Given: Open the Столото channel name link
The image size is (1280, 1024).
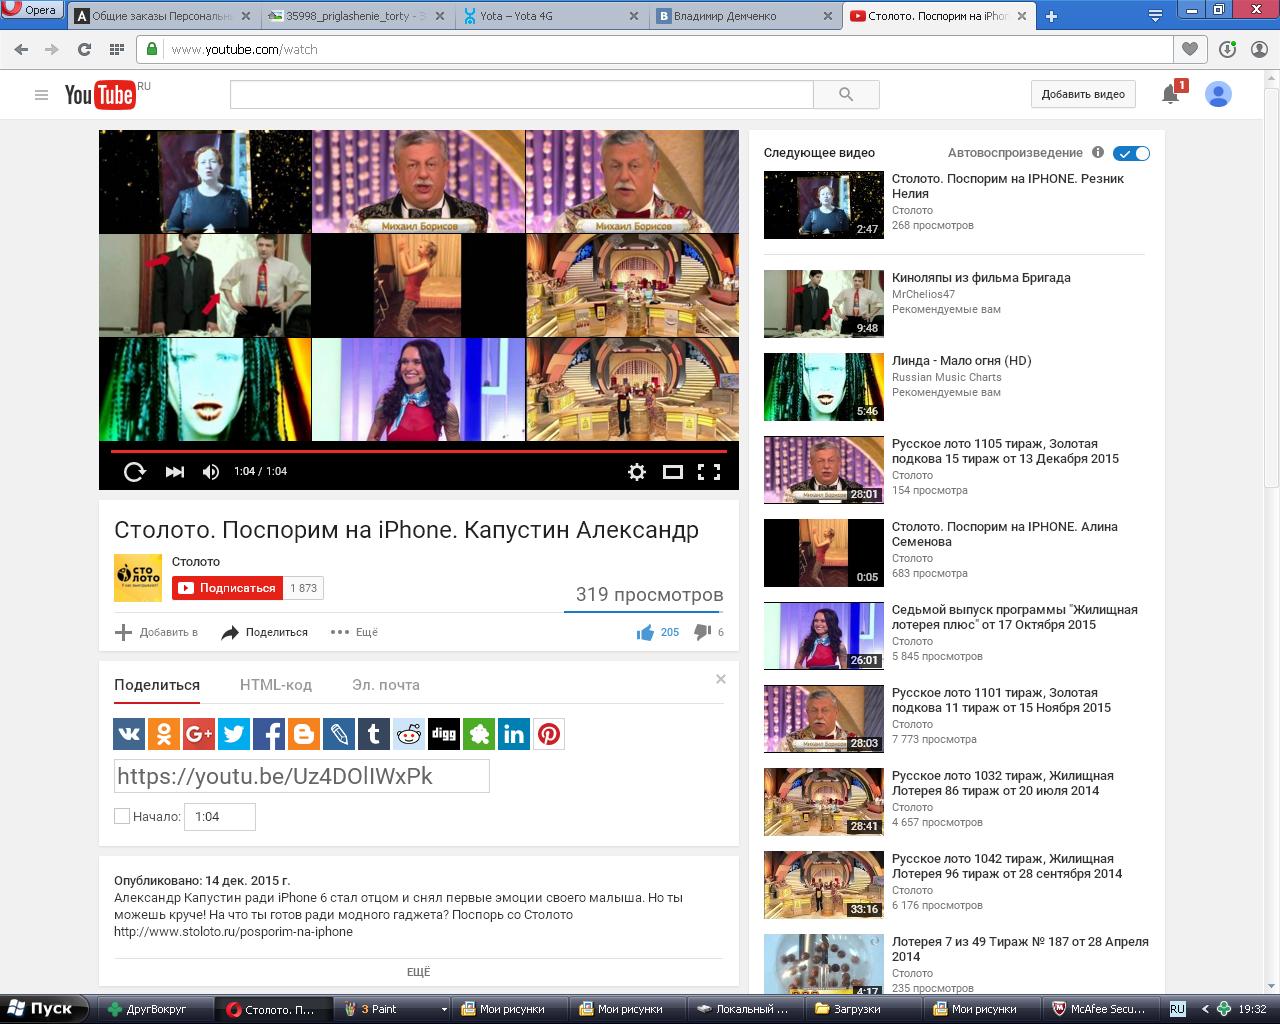Looking at the screenshot, I should [x=196, y=561].
